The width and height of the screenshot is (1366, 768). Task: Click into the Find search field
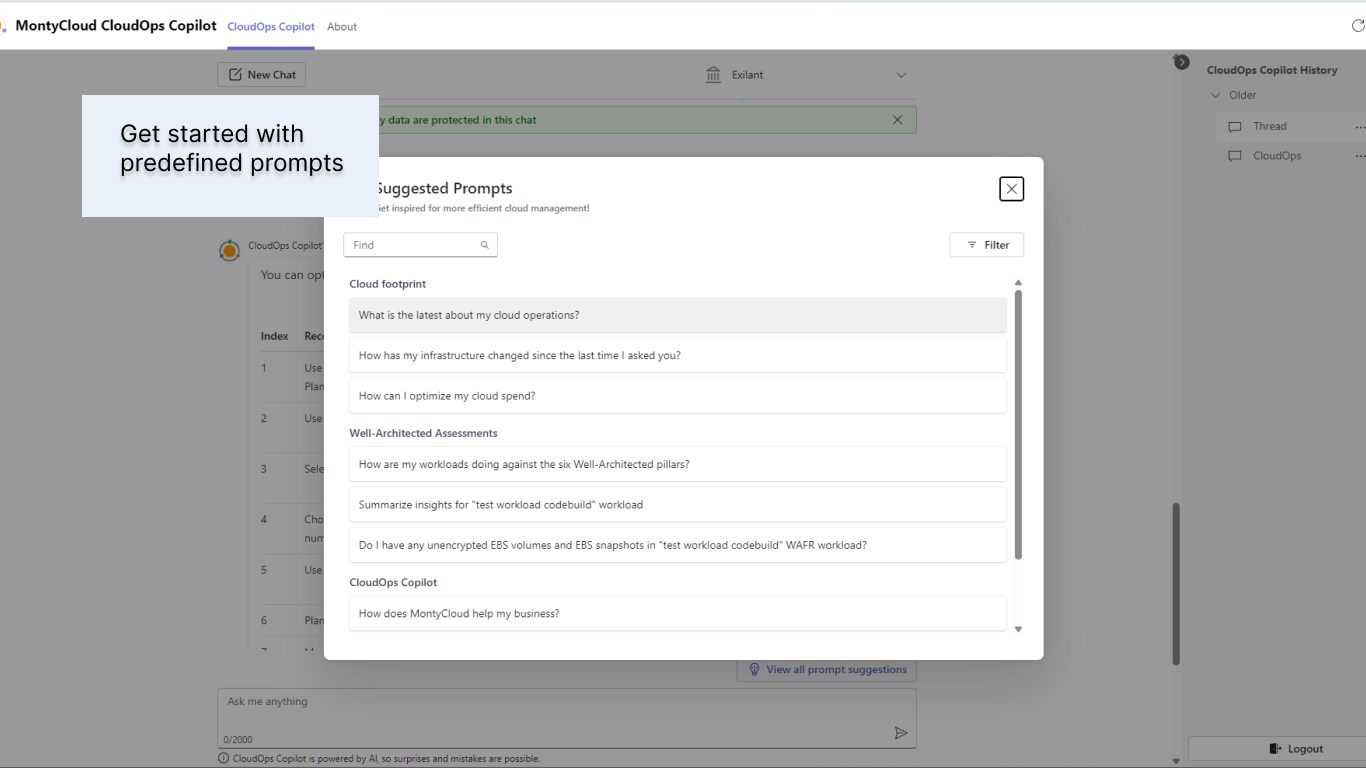420,245
